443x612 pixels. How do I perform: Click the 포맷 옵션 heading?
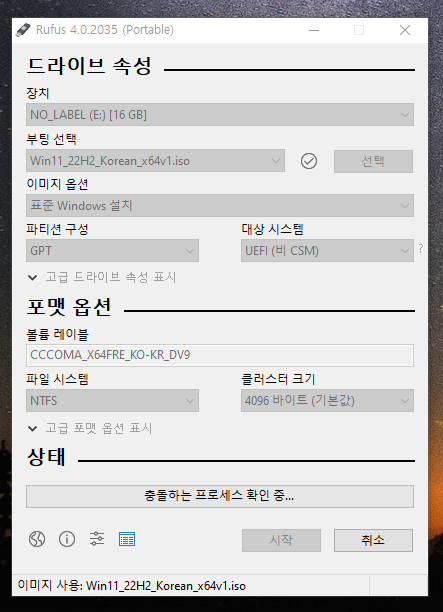coord(69,307)
